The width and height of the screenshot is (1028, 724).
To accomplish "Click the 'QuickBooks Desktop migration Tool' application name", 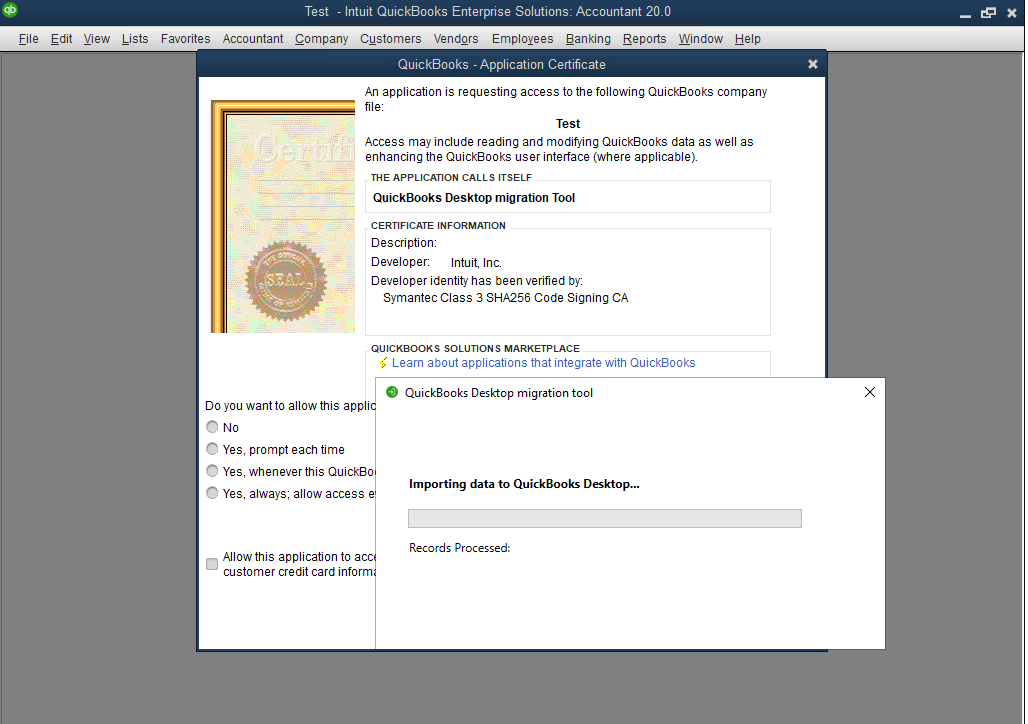I will [474, 197].
